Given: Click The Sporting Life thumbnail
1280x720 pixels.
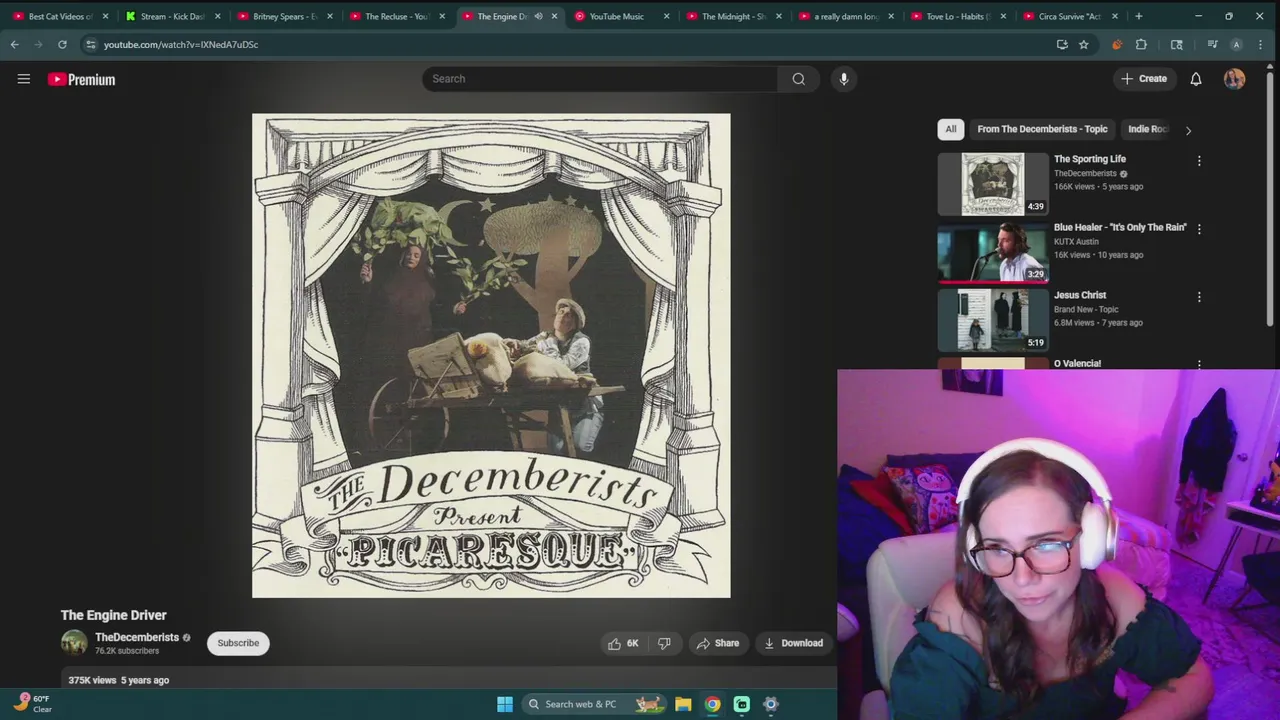Looking at the screenshot, I should (993, 184).
